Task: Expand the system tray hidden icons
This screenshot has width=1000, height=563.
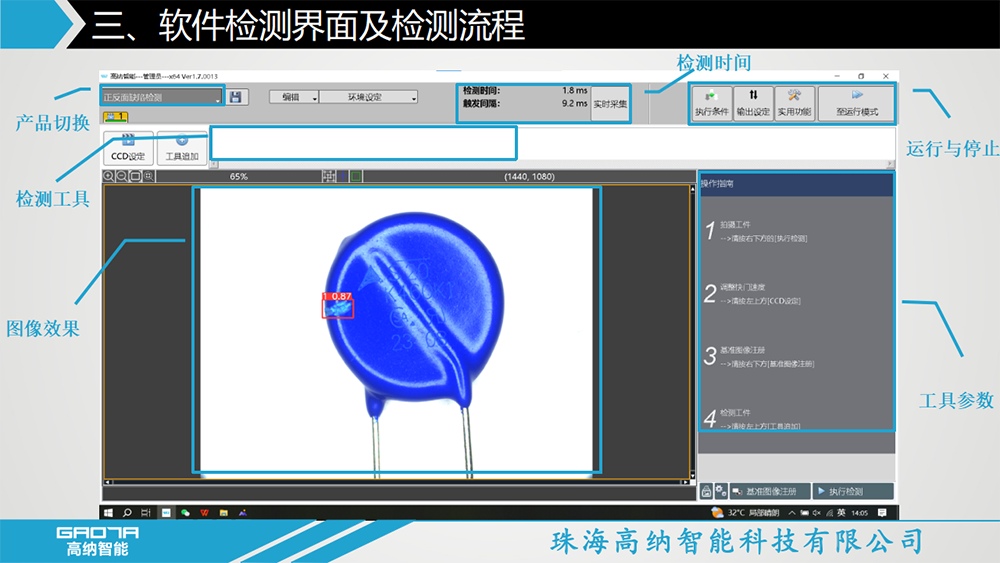Action: 791,513
